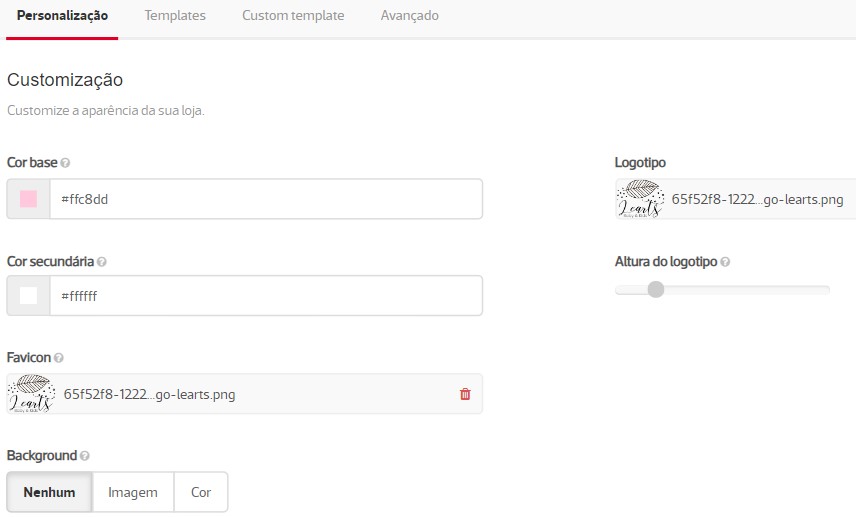This screenshot has height=517, width=856.
Task: Click the #ffffff hex color input field
Action: point(266,296)
